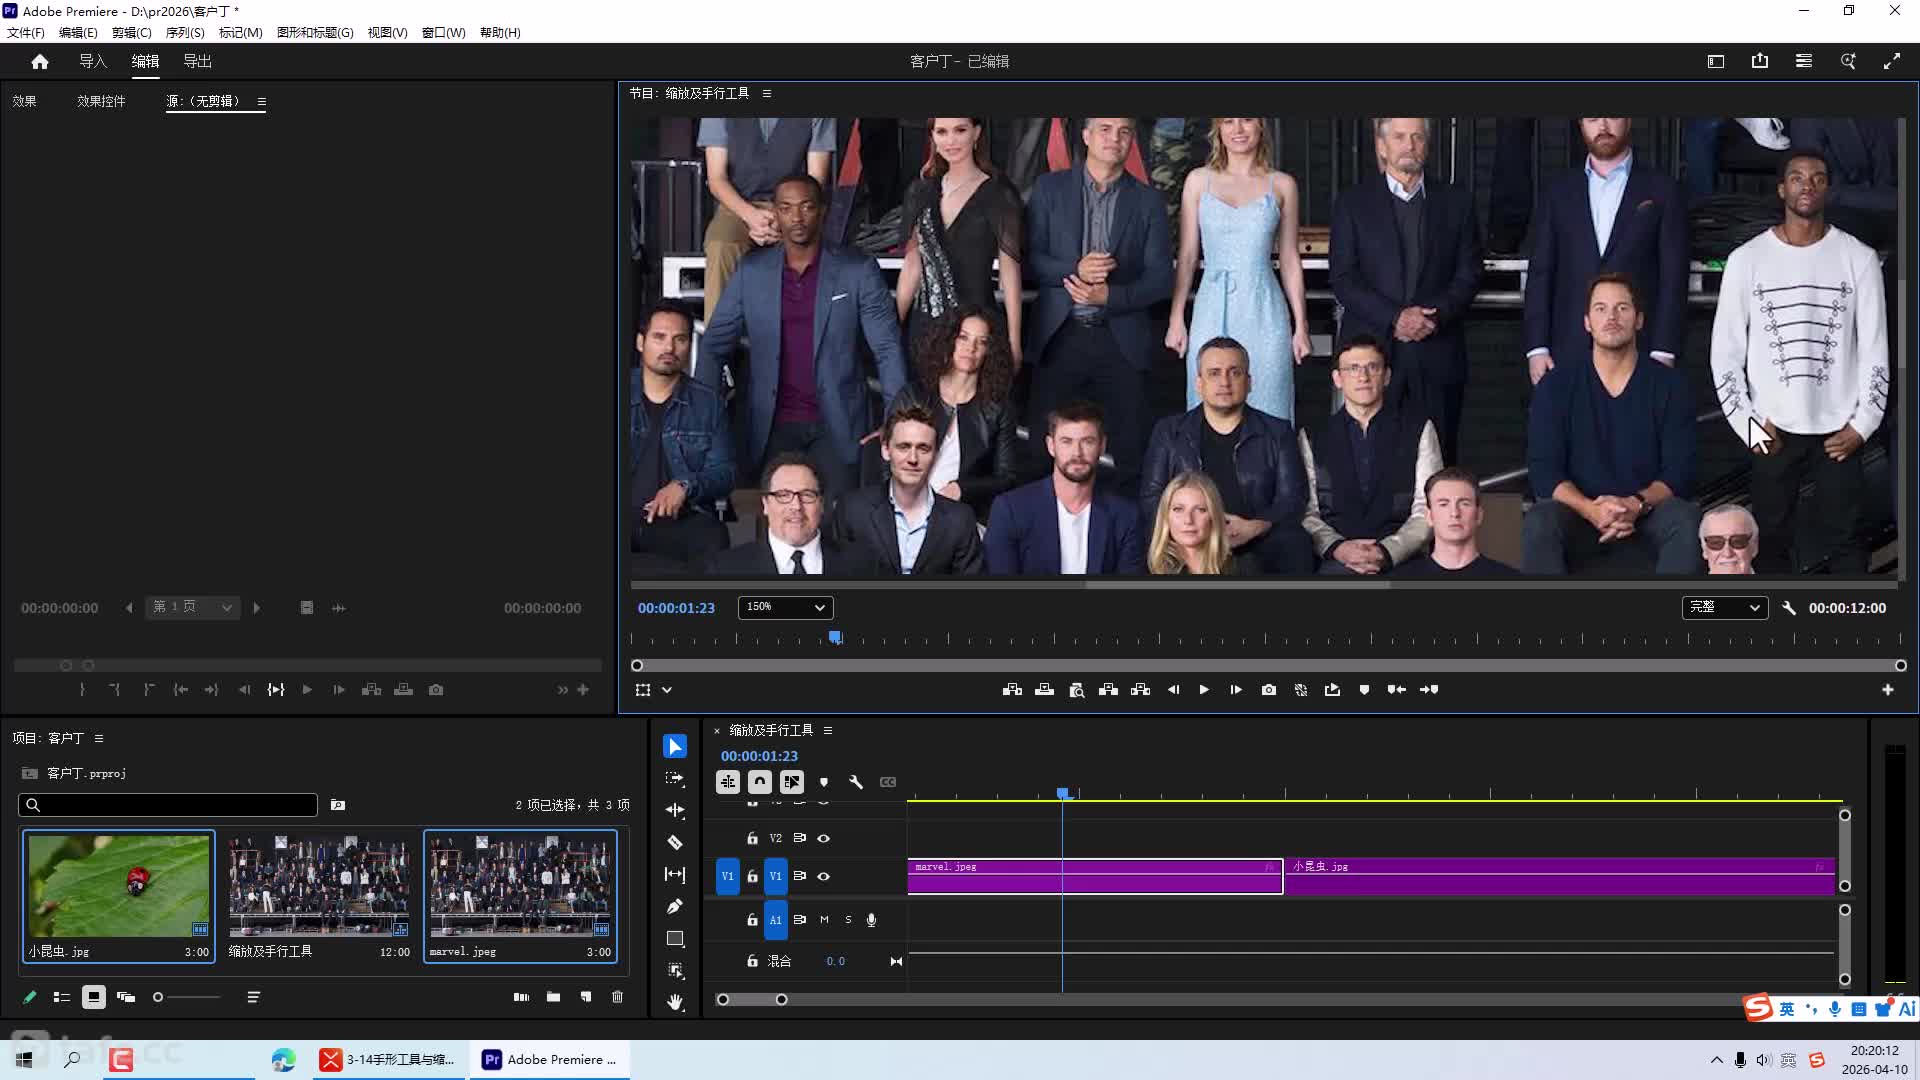Click the Export Frame camera icon
This screenshot has width=1920, height=1080.
click(x=1269, y=690)
